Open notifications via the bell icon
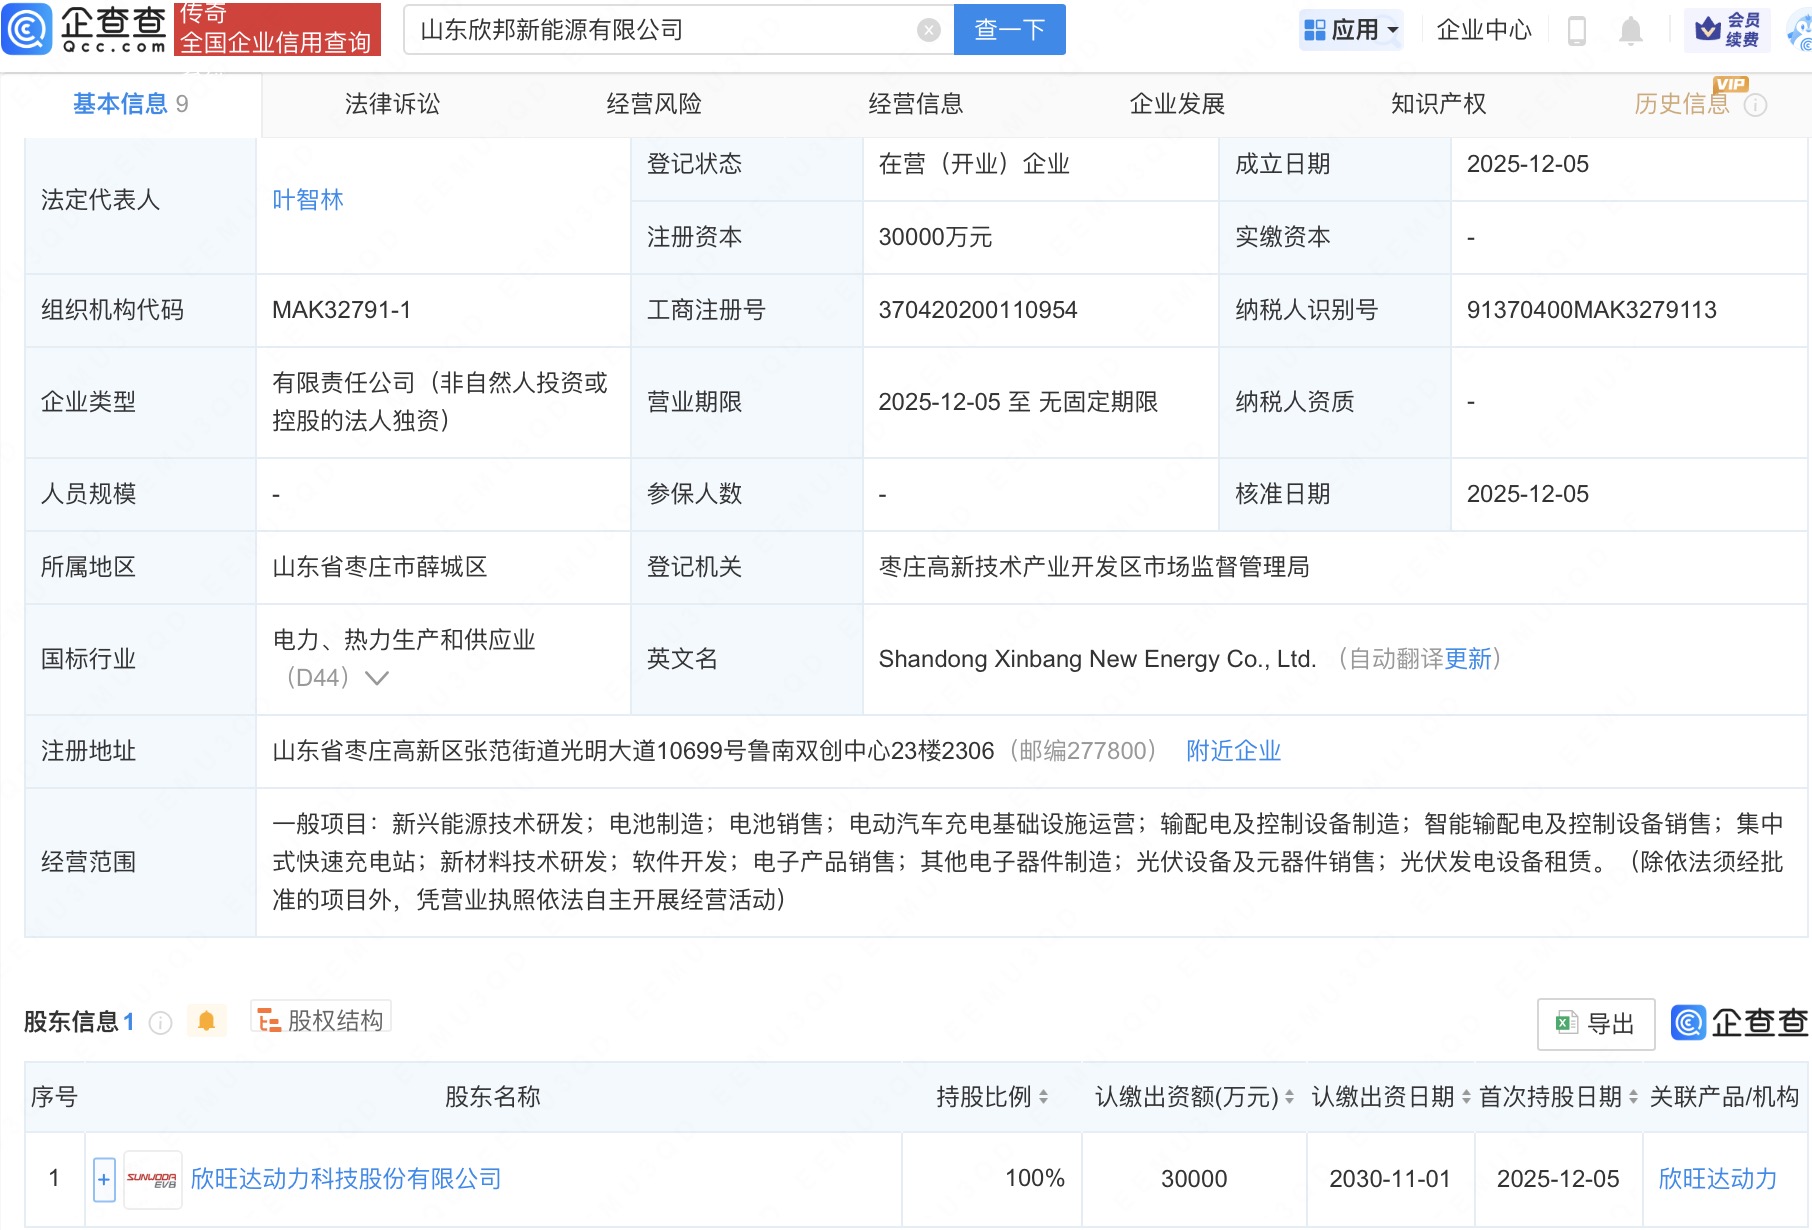This screenshot has height=1230, width=1812. click(x=1628, y=30)
